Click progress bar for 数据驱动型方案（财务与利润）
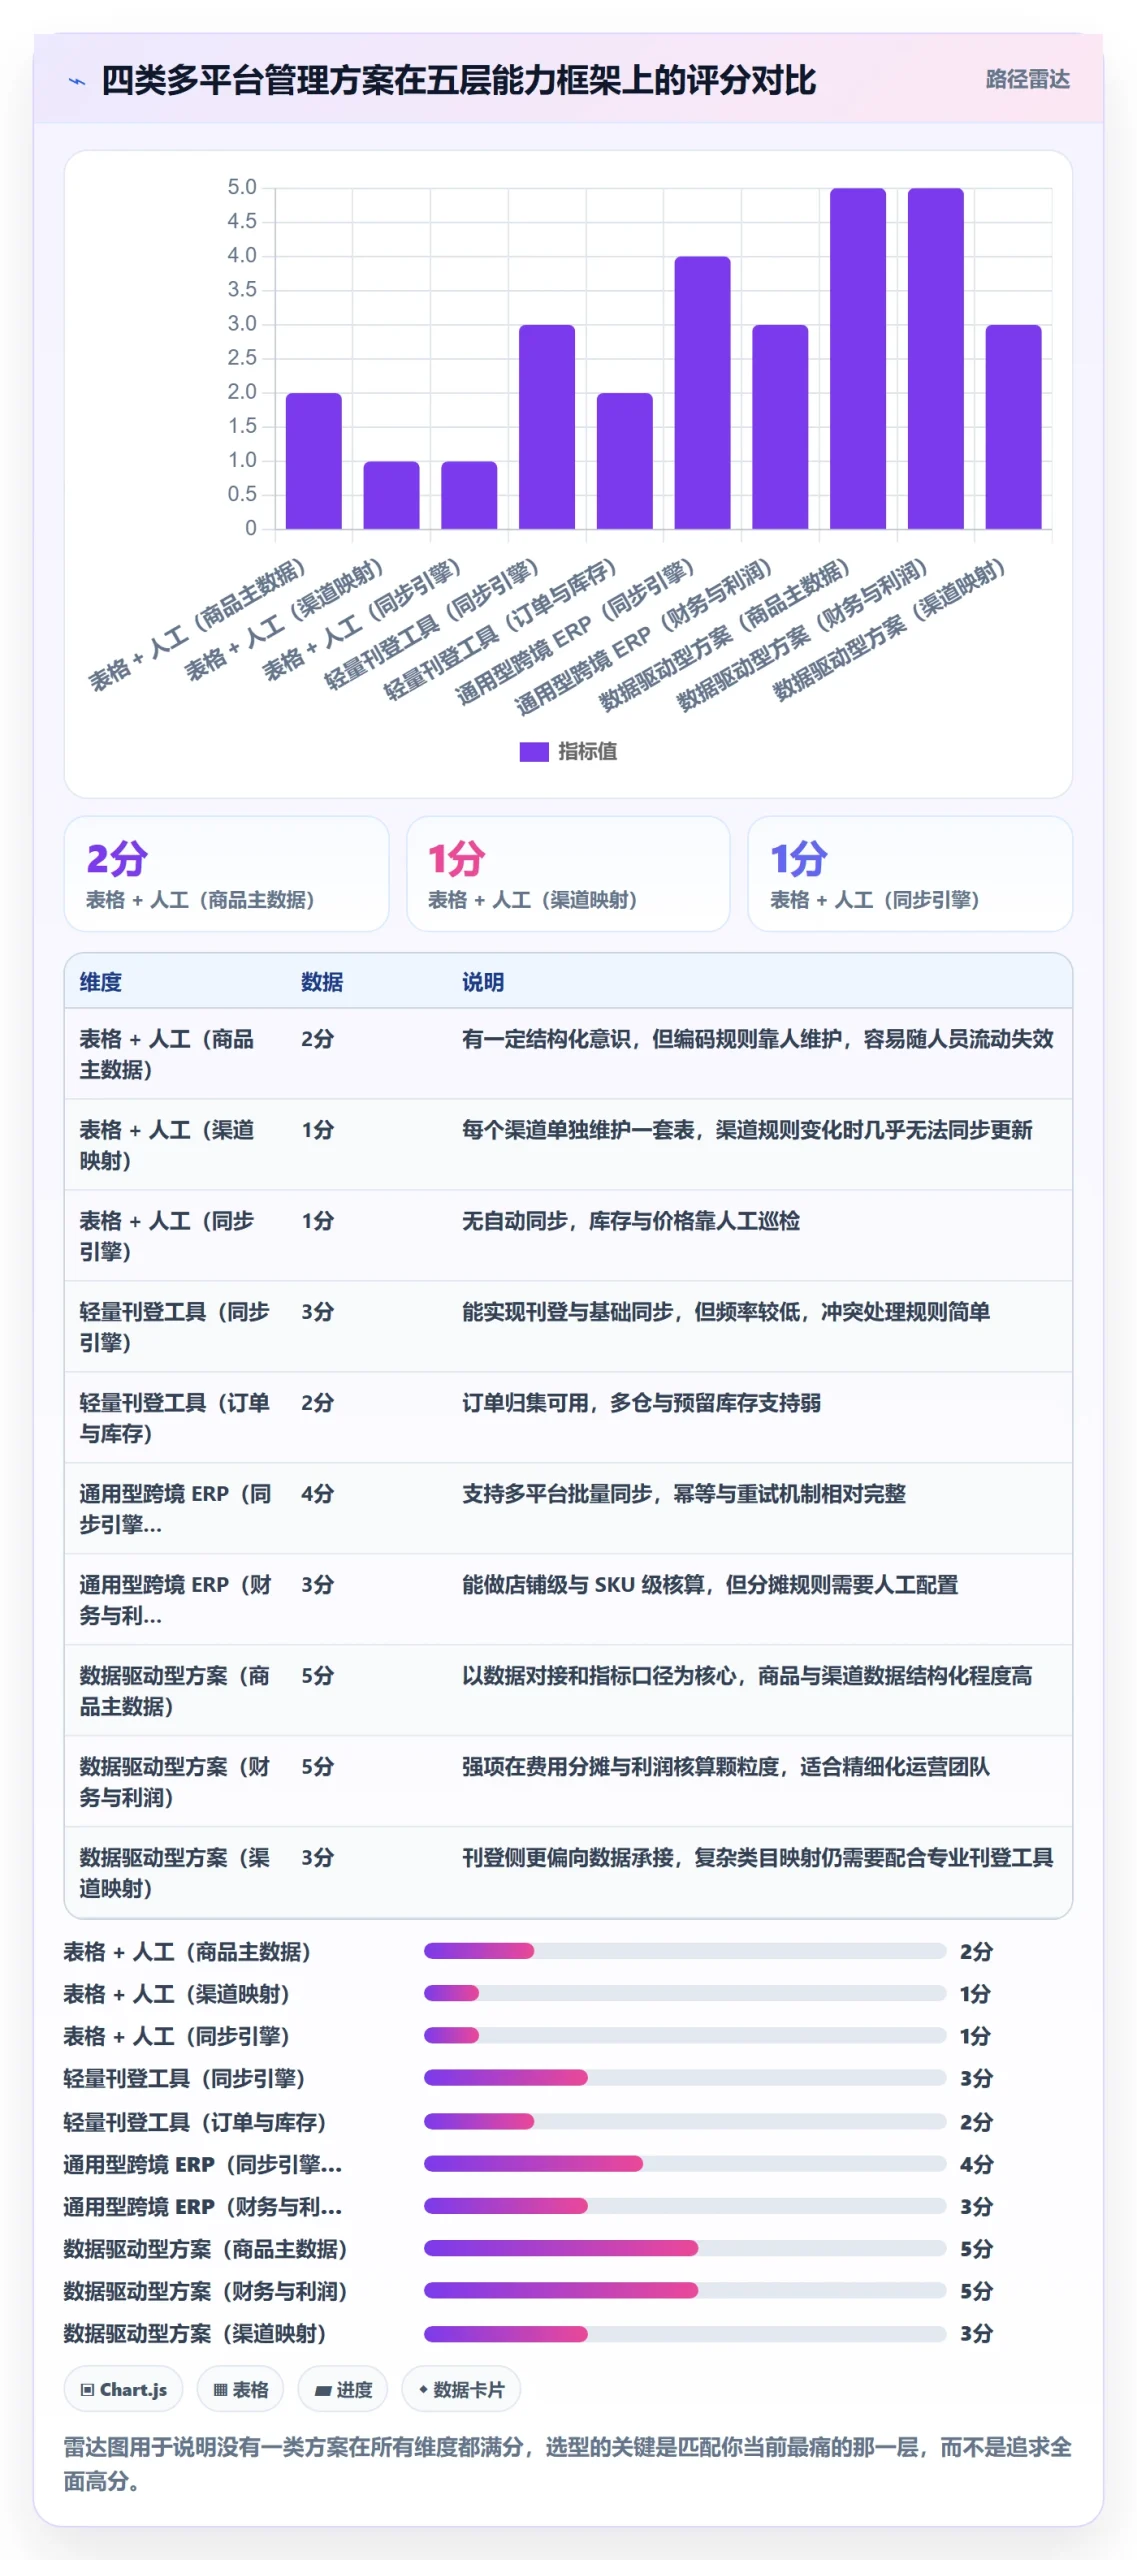1137x2560 pixels. [x=684, y=2290]
